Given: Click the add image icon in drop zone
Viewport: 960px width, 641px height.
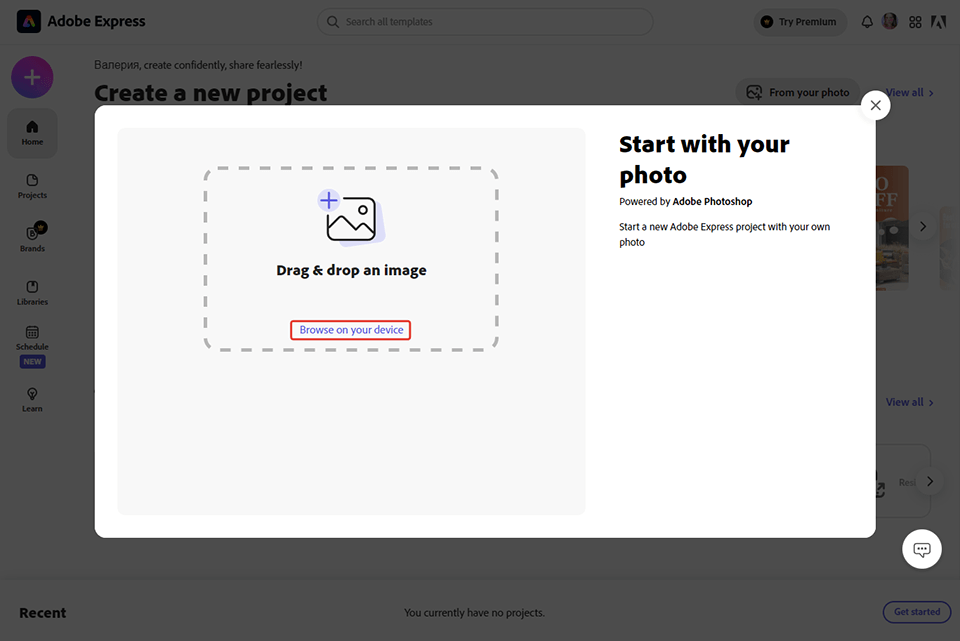Looking at the screenshot, I should [351, 218].
